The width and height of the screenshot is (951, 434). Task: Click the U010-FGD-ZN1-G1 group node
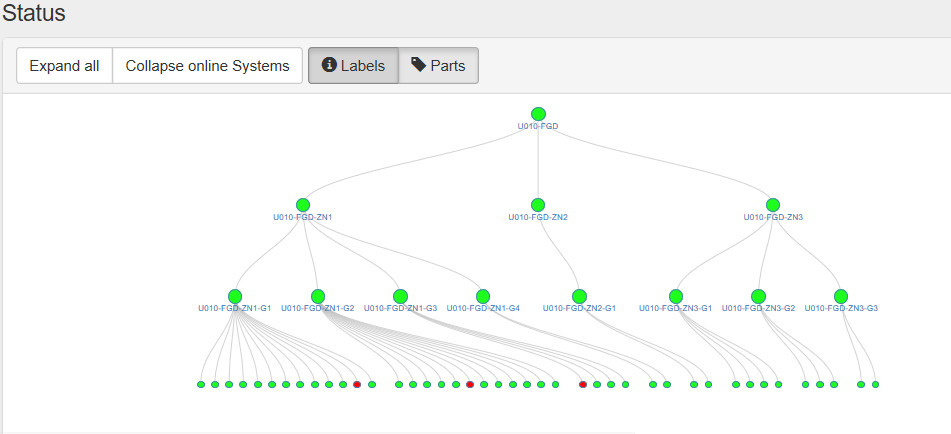pos(235,296)
